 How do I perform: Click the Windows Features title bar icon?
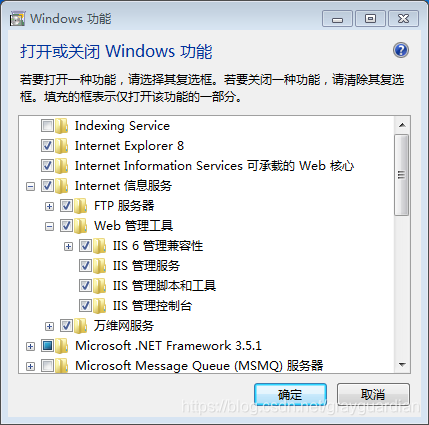(x=17, y=19)
